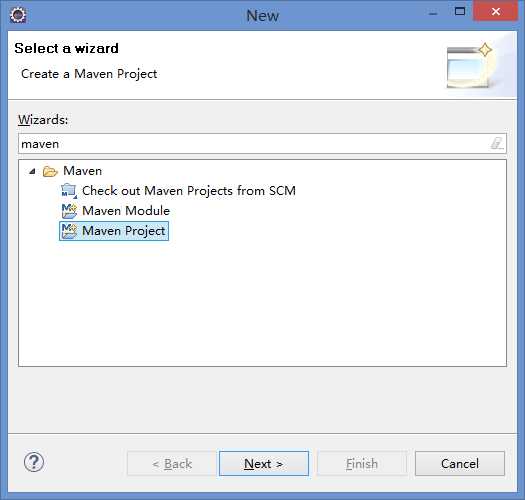Close the New dialog window
This screenshot has height=500, width=525.
[496, 11]
